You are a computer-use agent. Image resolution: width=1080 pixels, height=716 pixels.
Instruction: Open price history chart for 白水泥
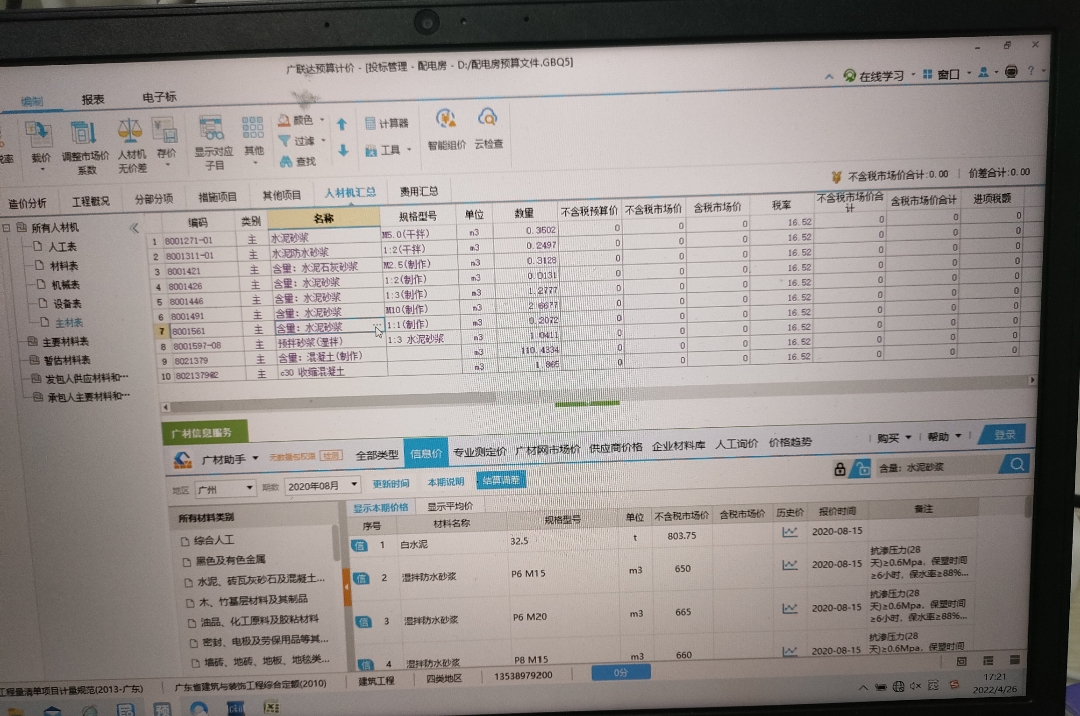pos(789,531)
